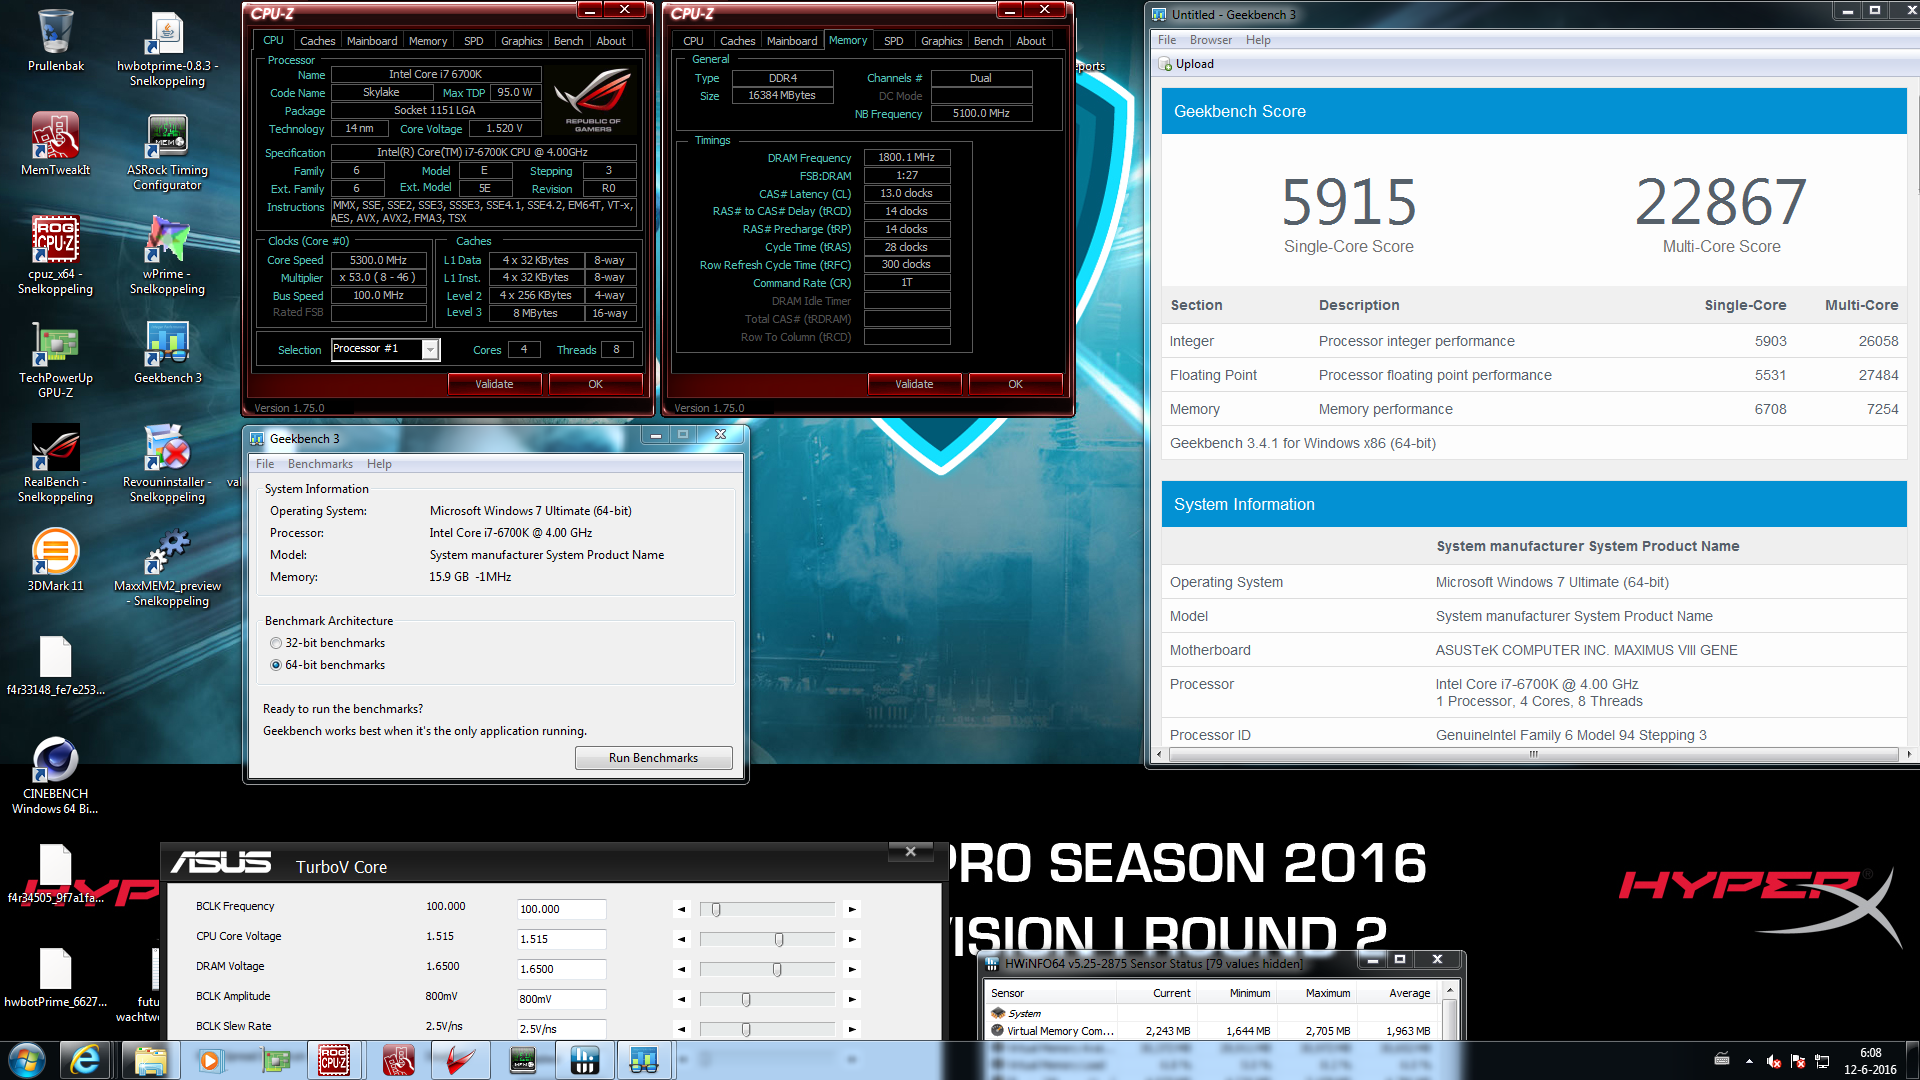Open the cpuz_x64 desktop shortcut
The height and width of the screenshot is (1080, 1920).
pyautogui.click(x=56, y=256)
